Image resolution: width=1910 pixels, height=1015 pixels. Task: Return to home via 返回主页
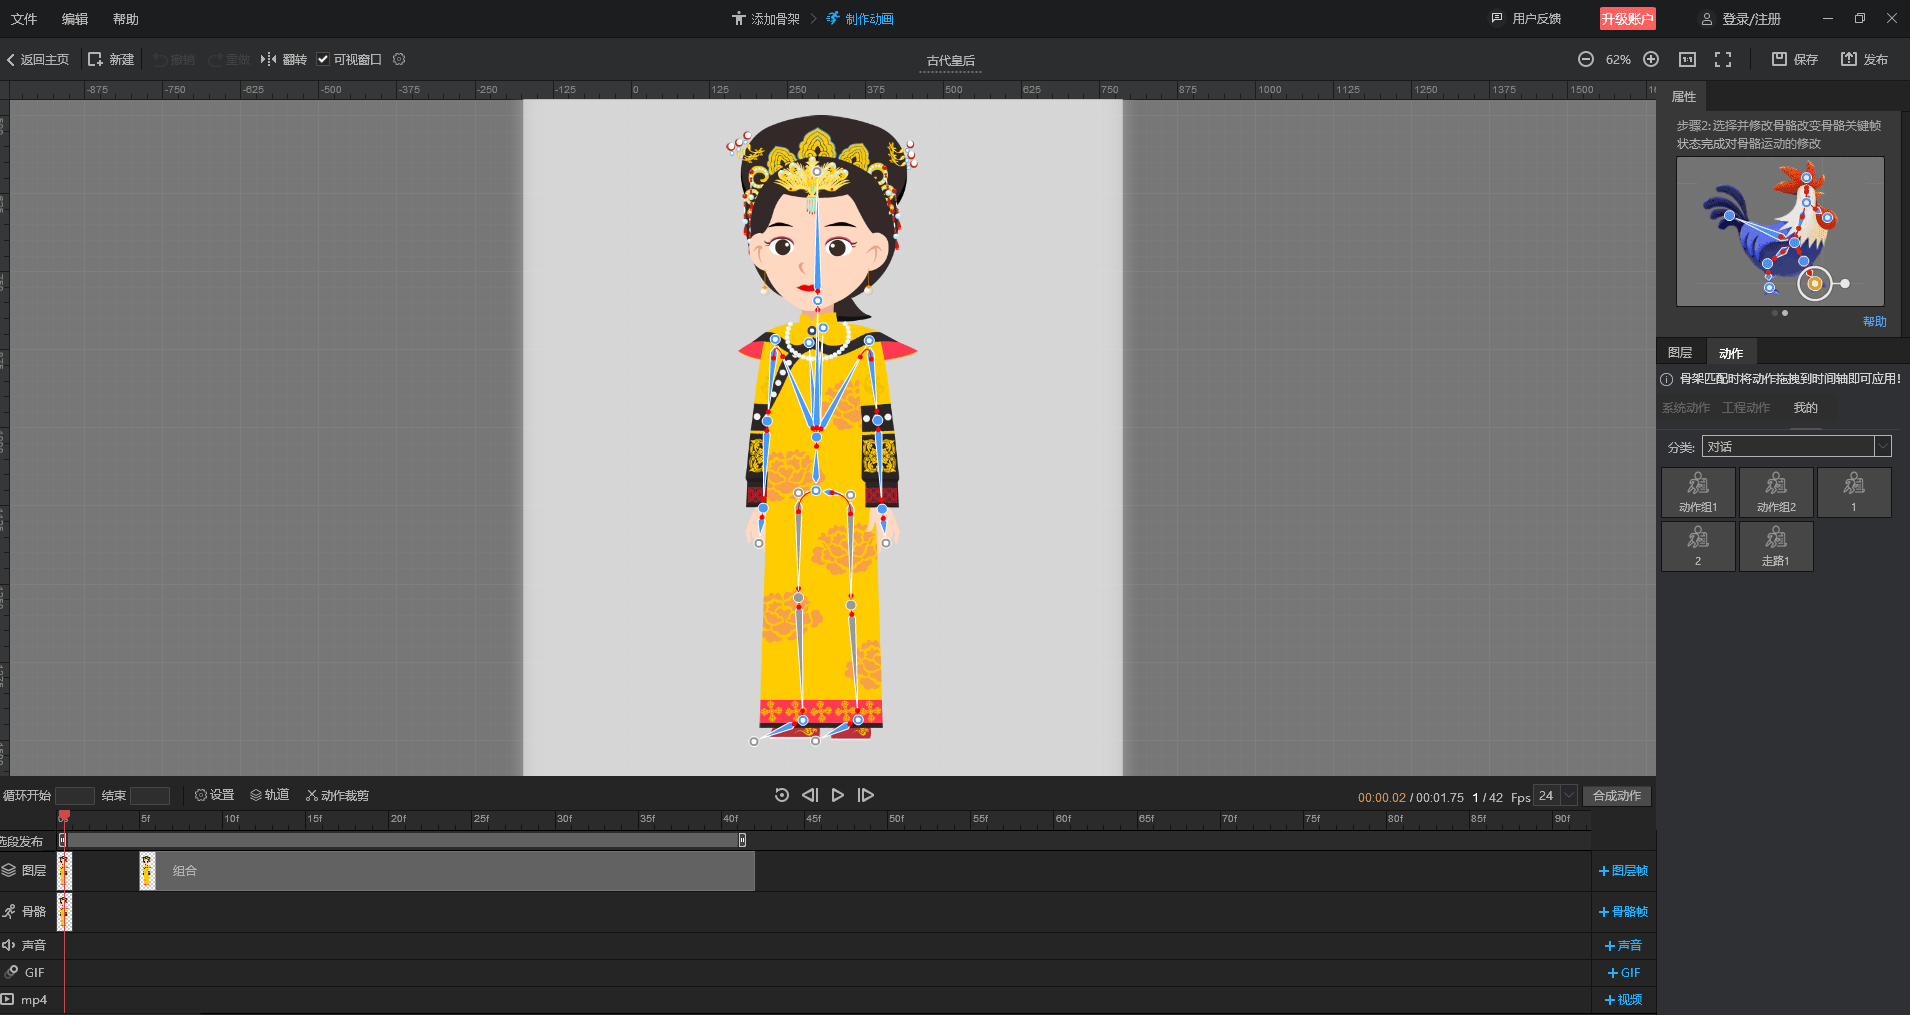[38, 59]
